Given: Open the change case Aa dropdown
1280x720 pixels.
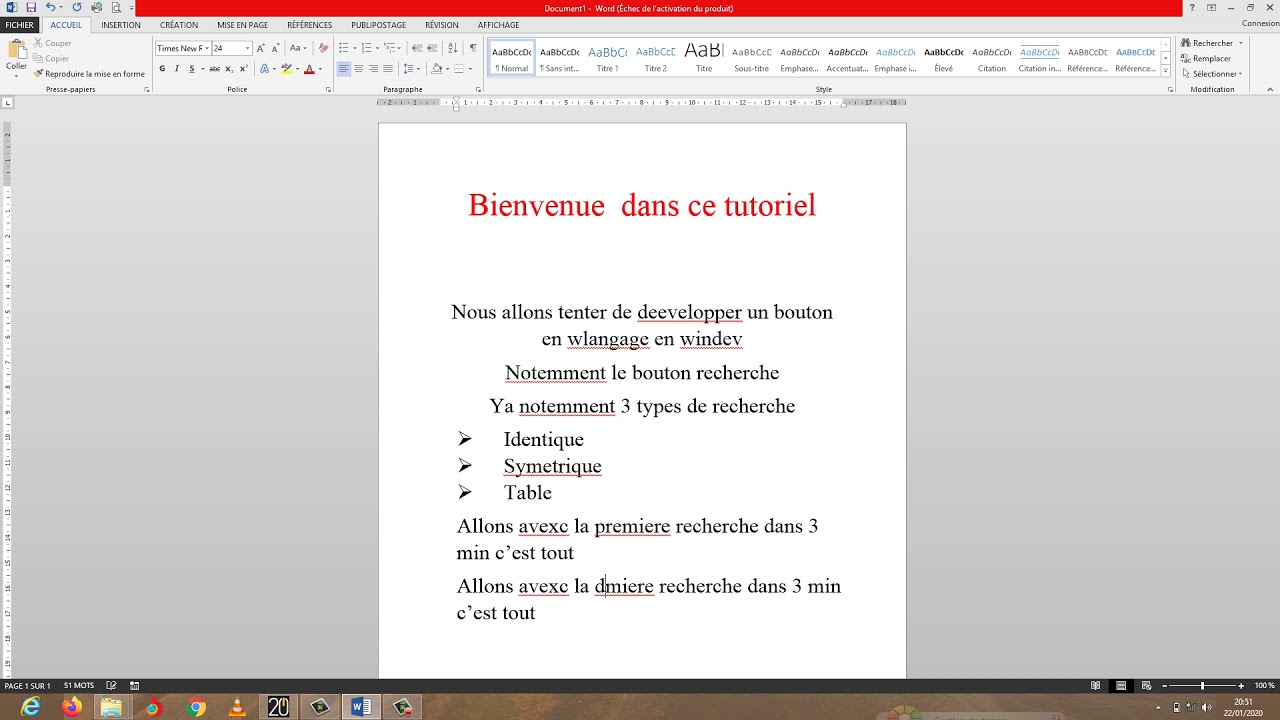Looking at the screenshot, I should pyautogui.click(x=298, y=48).
